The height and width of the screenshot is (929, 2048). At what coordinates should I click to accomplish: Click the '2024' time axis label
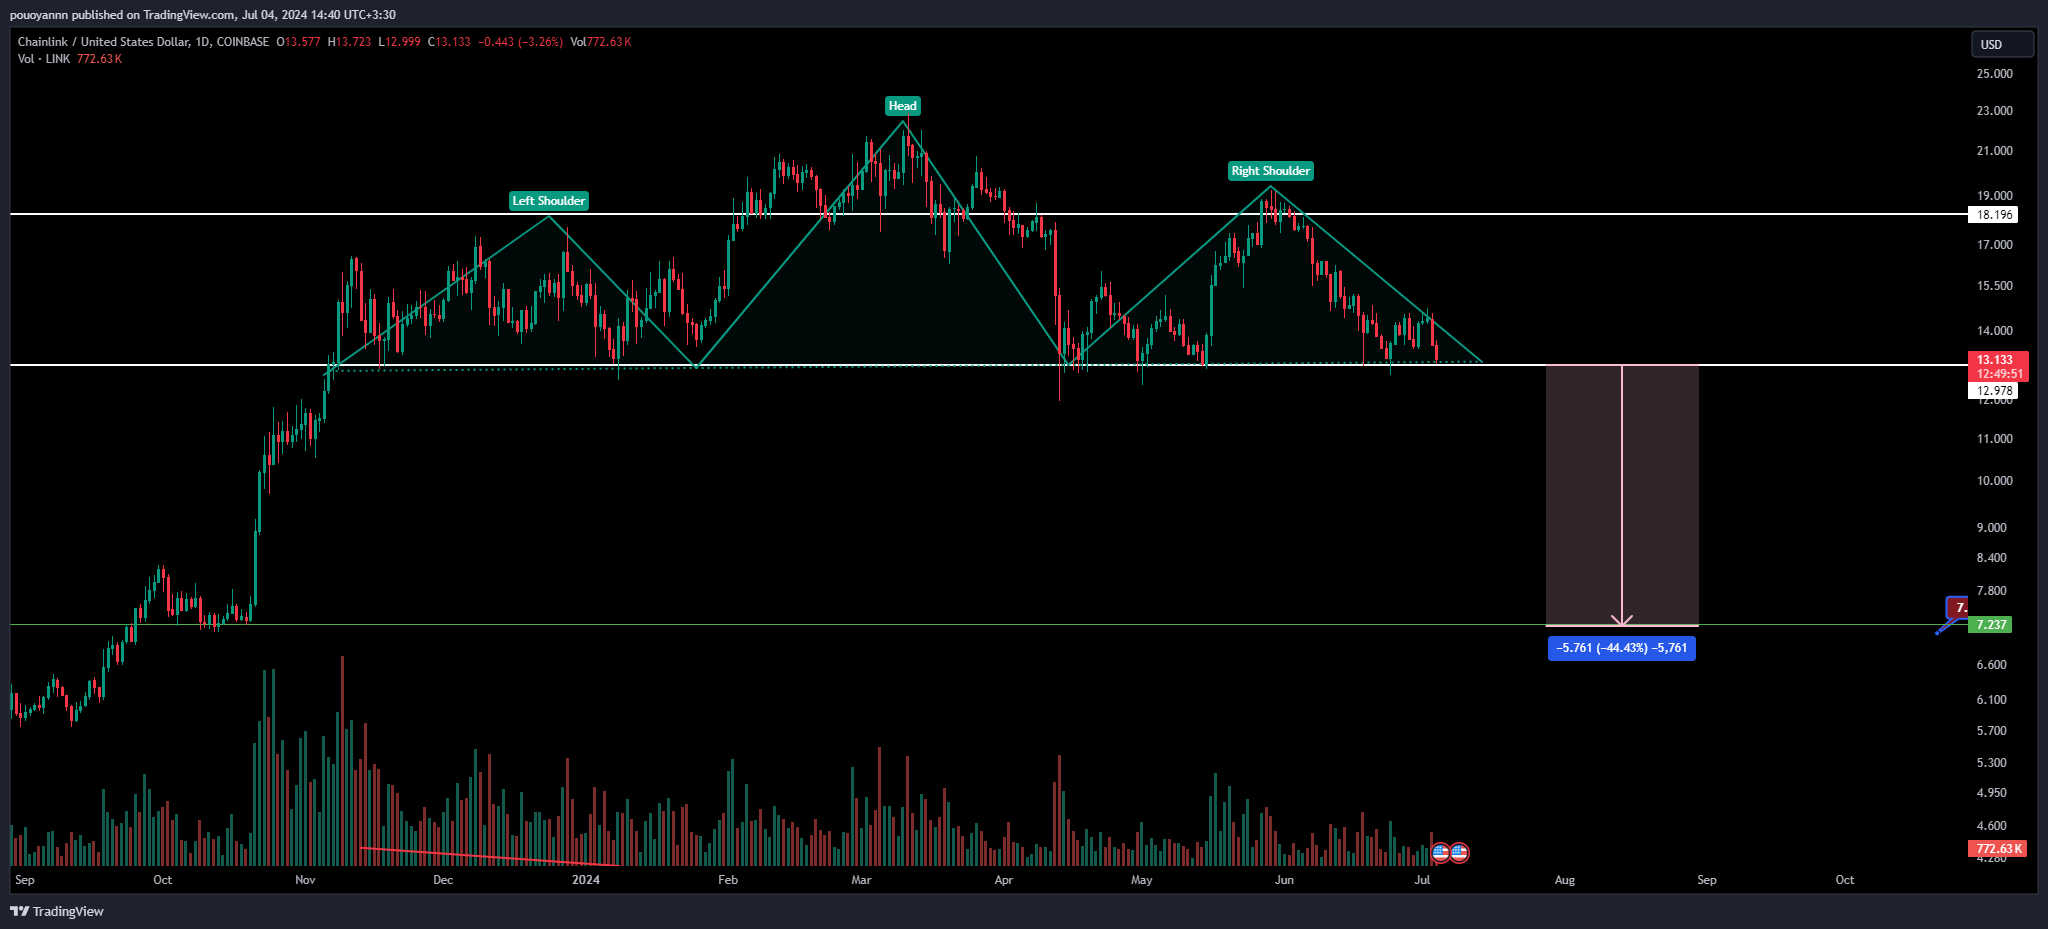click(x=586, y=880)
